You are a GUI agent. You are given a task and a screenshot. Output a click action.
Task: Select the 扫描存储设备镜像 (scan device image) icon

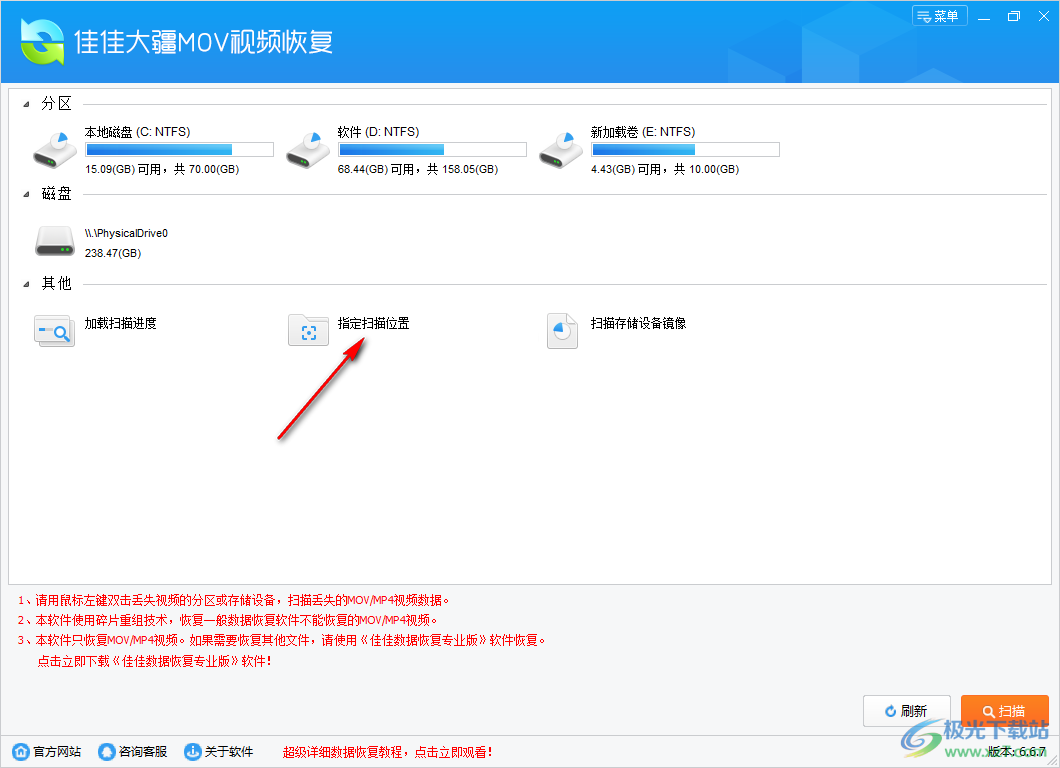562,330
